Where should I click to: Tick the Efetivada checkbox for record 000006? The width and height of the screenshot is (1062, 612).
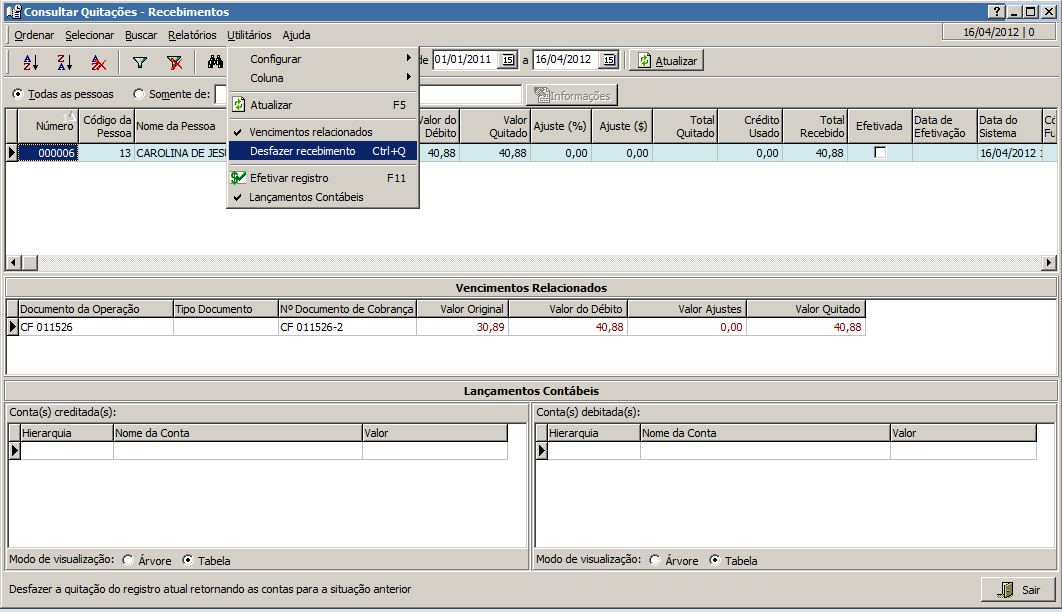[880, 153]
